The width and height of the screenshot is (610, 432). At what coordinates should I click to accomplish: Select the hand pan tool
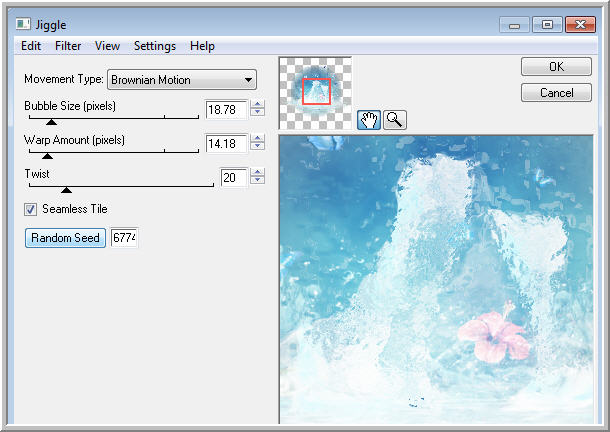[x=368, y=120]
